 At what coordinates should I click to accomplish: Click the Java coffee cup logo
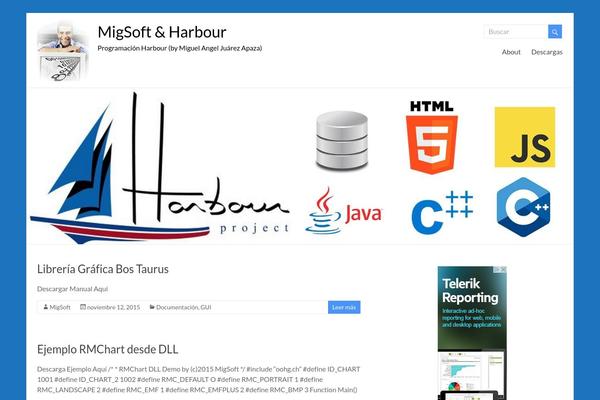[x=344, y=211]
